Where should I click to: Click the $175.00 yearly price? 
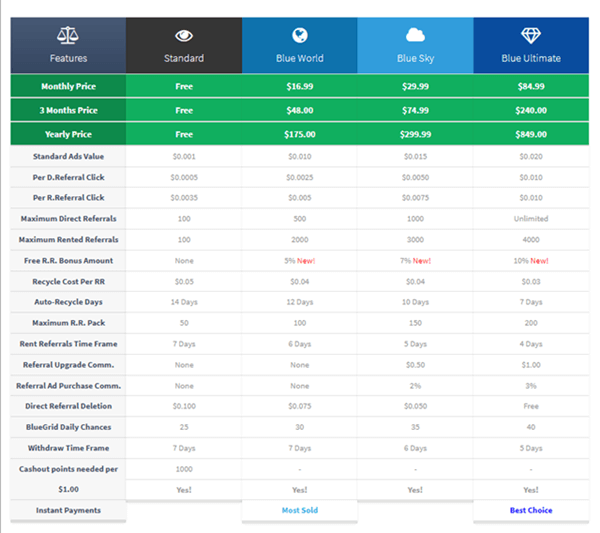click(x=300, y=135)
